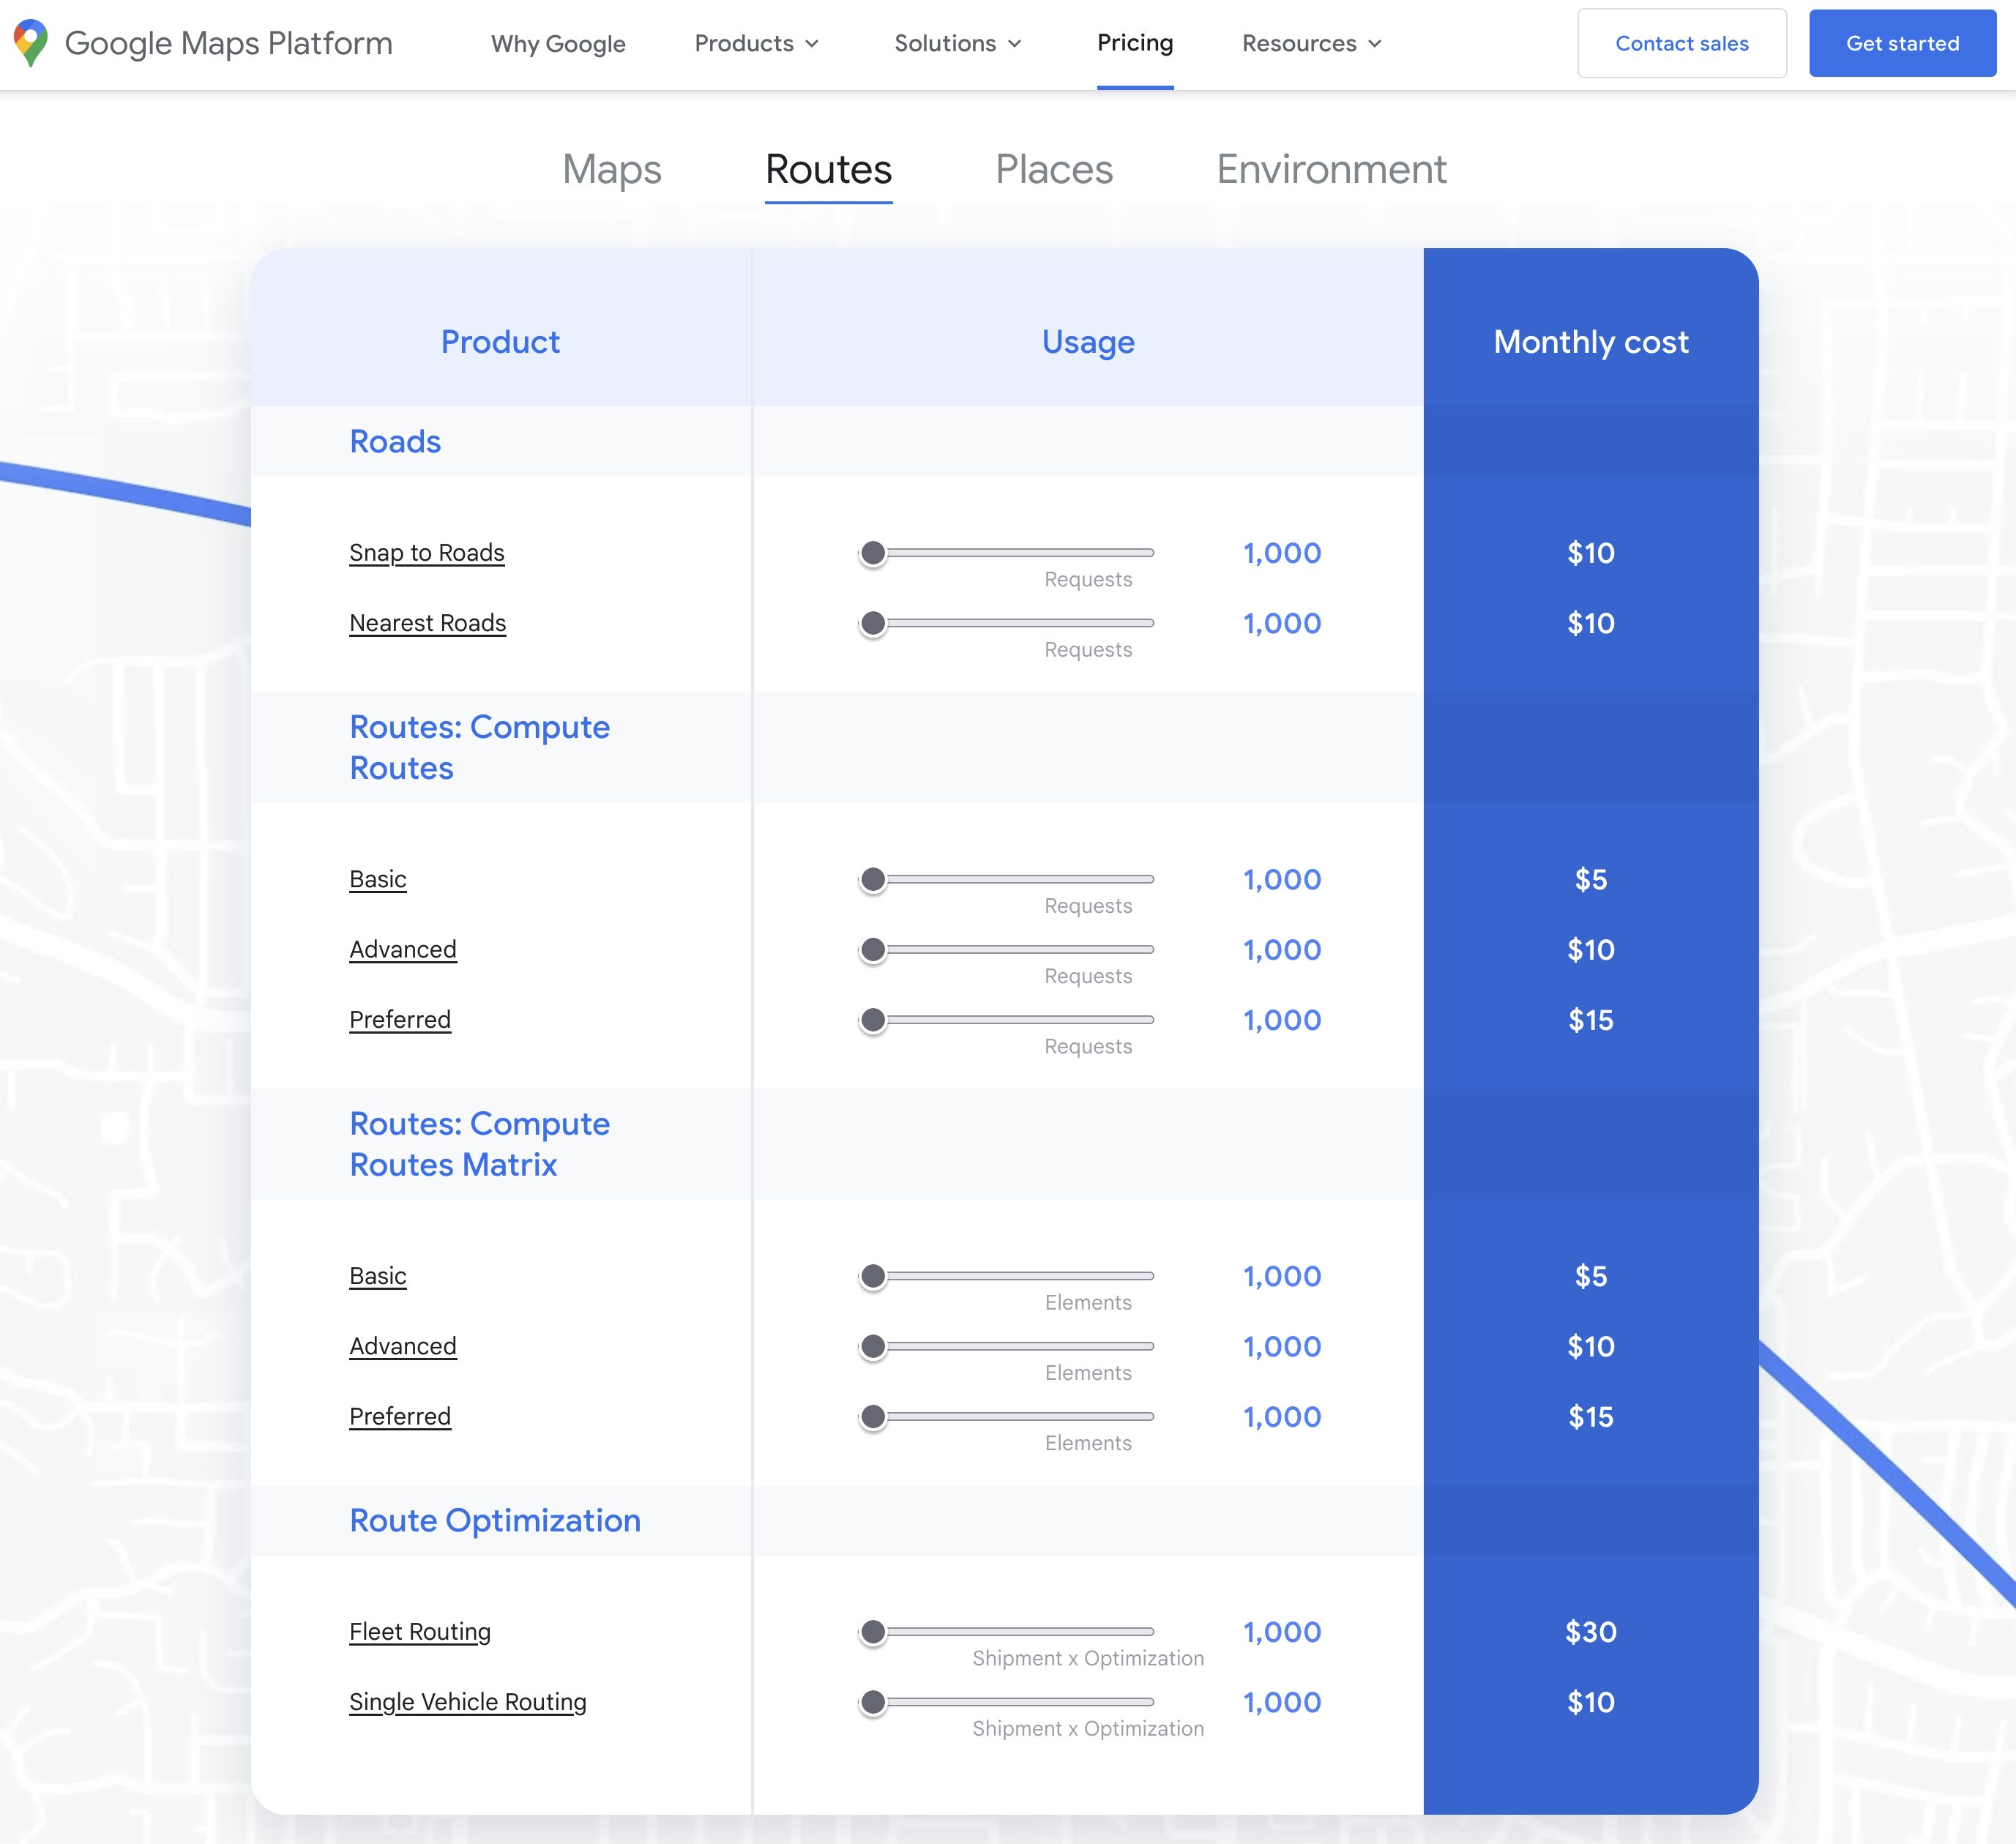Switch to the Places pricing tab

tap(1053, 169)
